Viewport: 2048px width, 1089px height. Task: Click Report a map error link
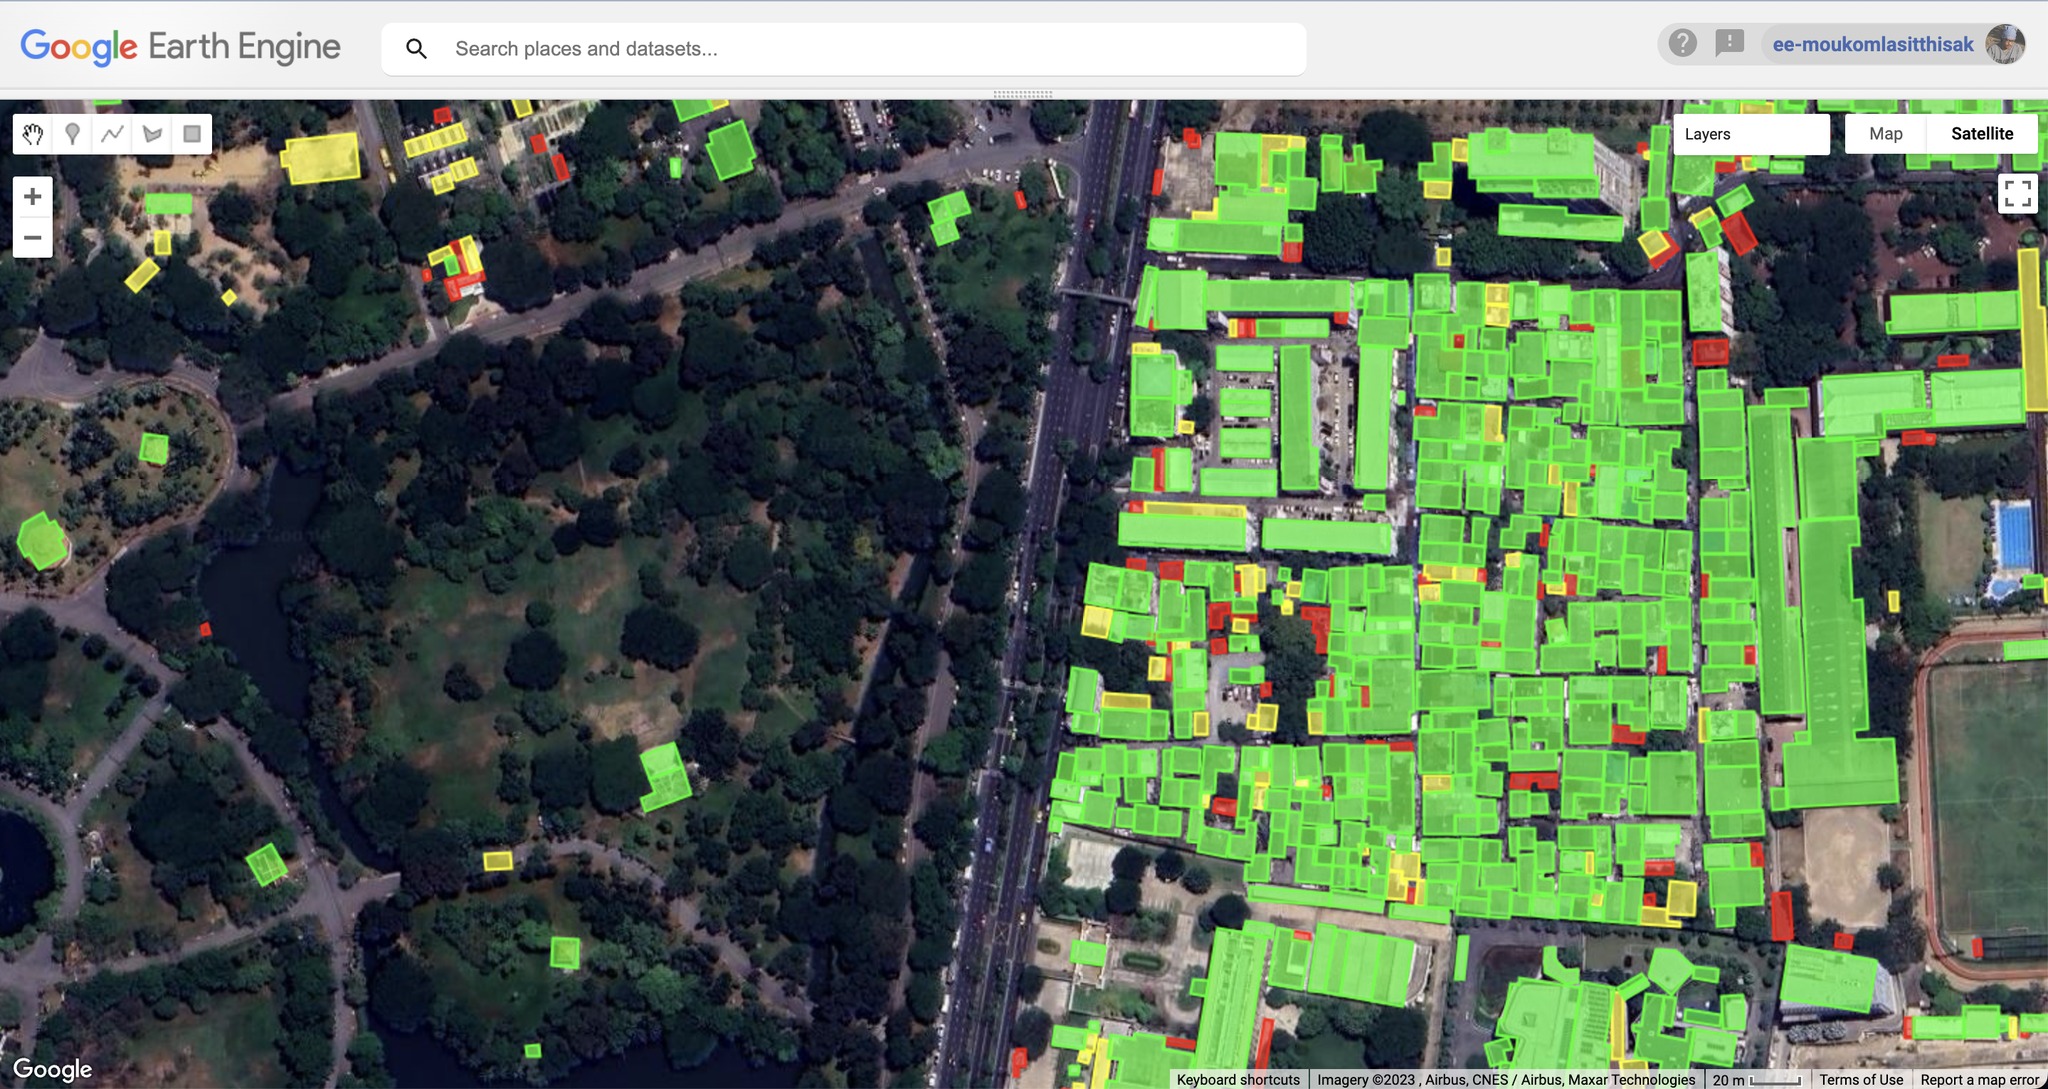1979,1080
